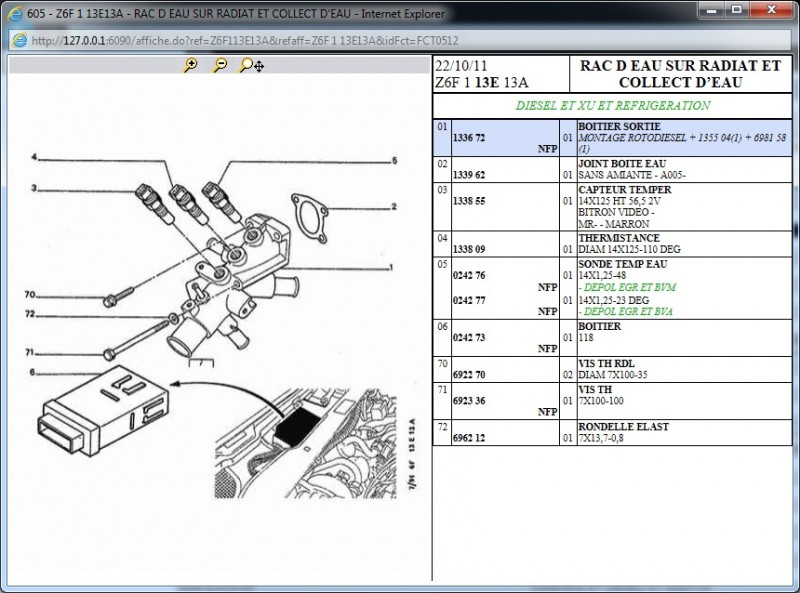Select part number 1339 62
Viewport: 800px width, 593px height.
tap(469, 174)
